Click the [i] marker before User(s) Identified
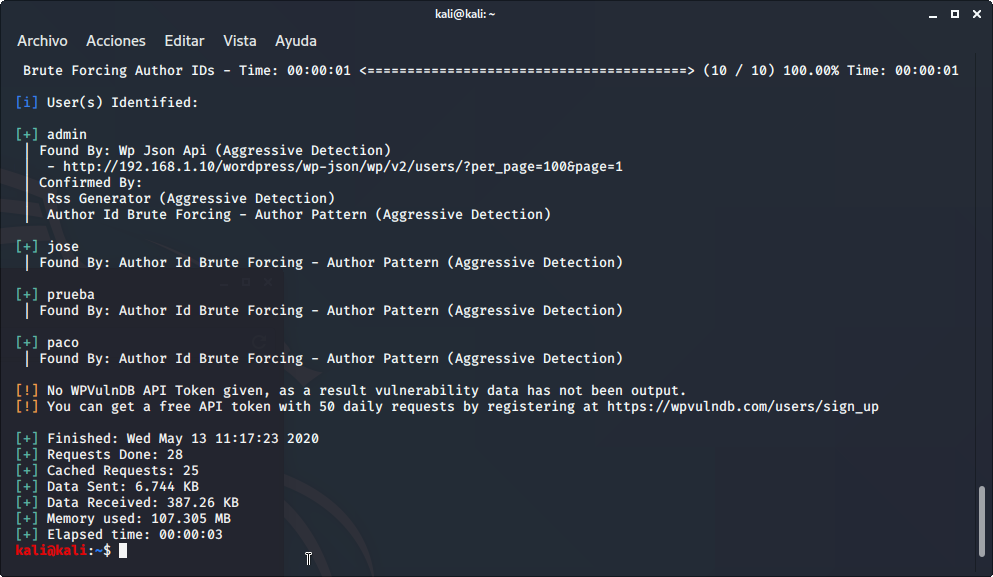This screenshot has width=993, height=577. 27,103
